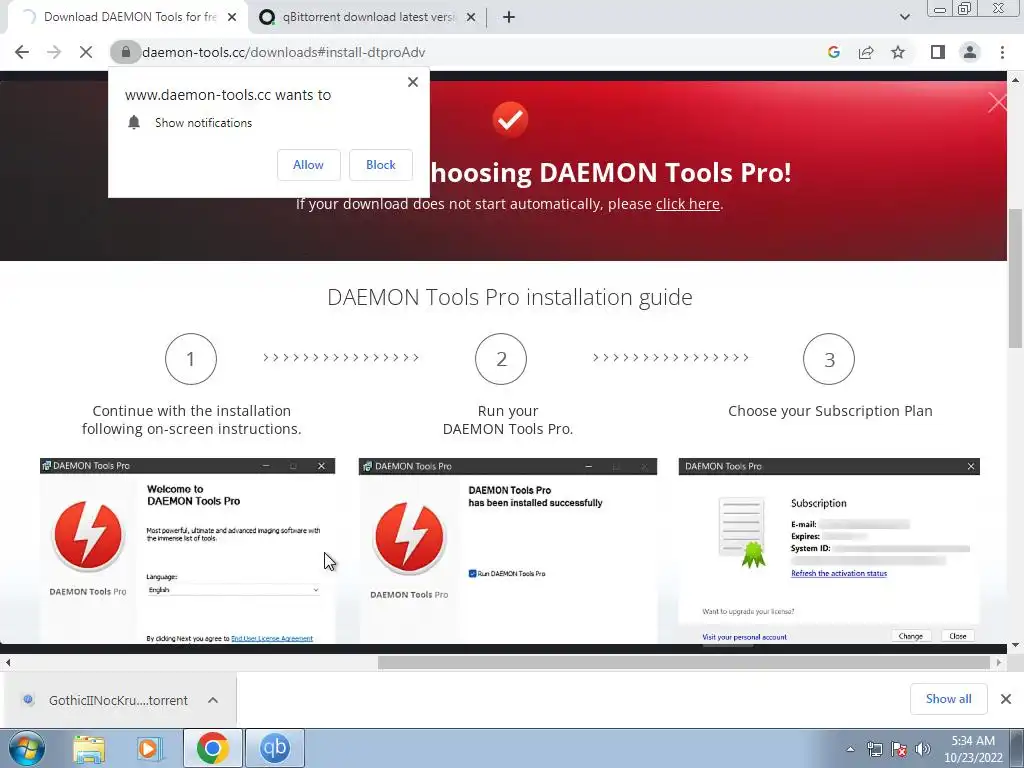Open qBittorrent from the taskbar

(x=275, y=748)
